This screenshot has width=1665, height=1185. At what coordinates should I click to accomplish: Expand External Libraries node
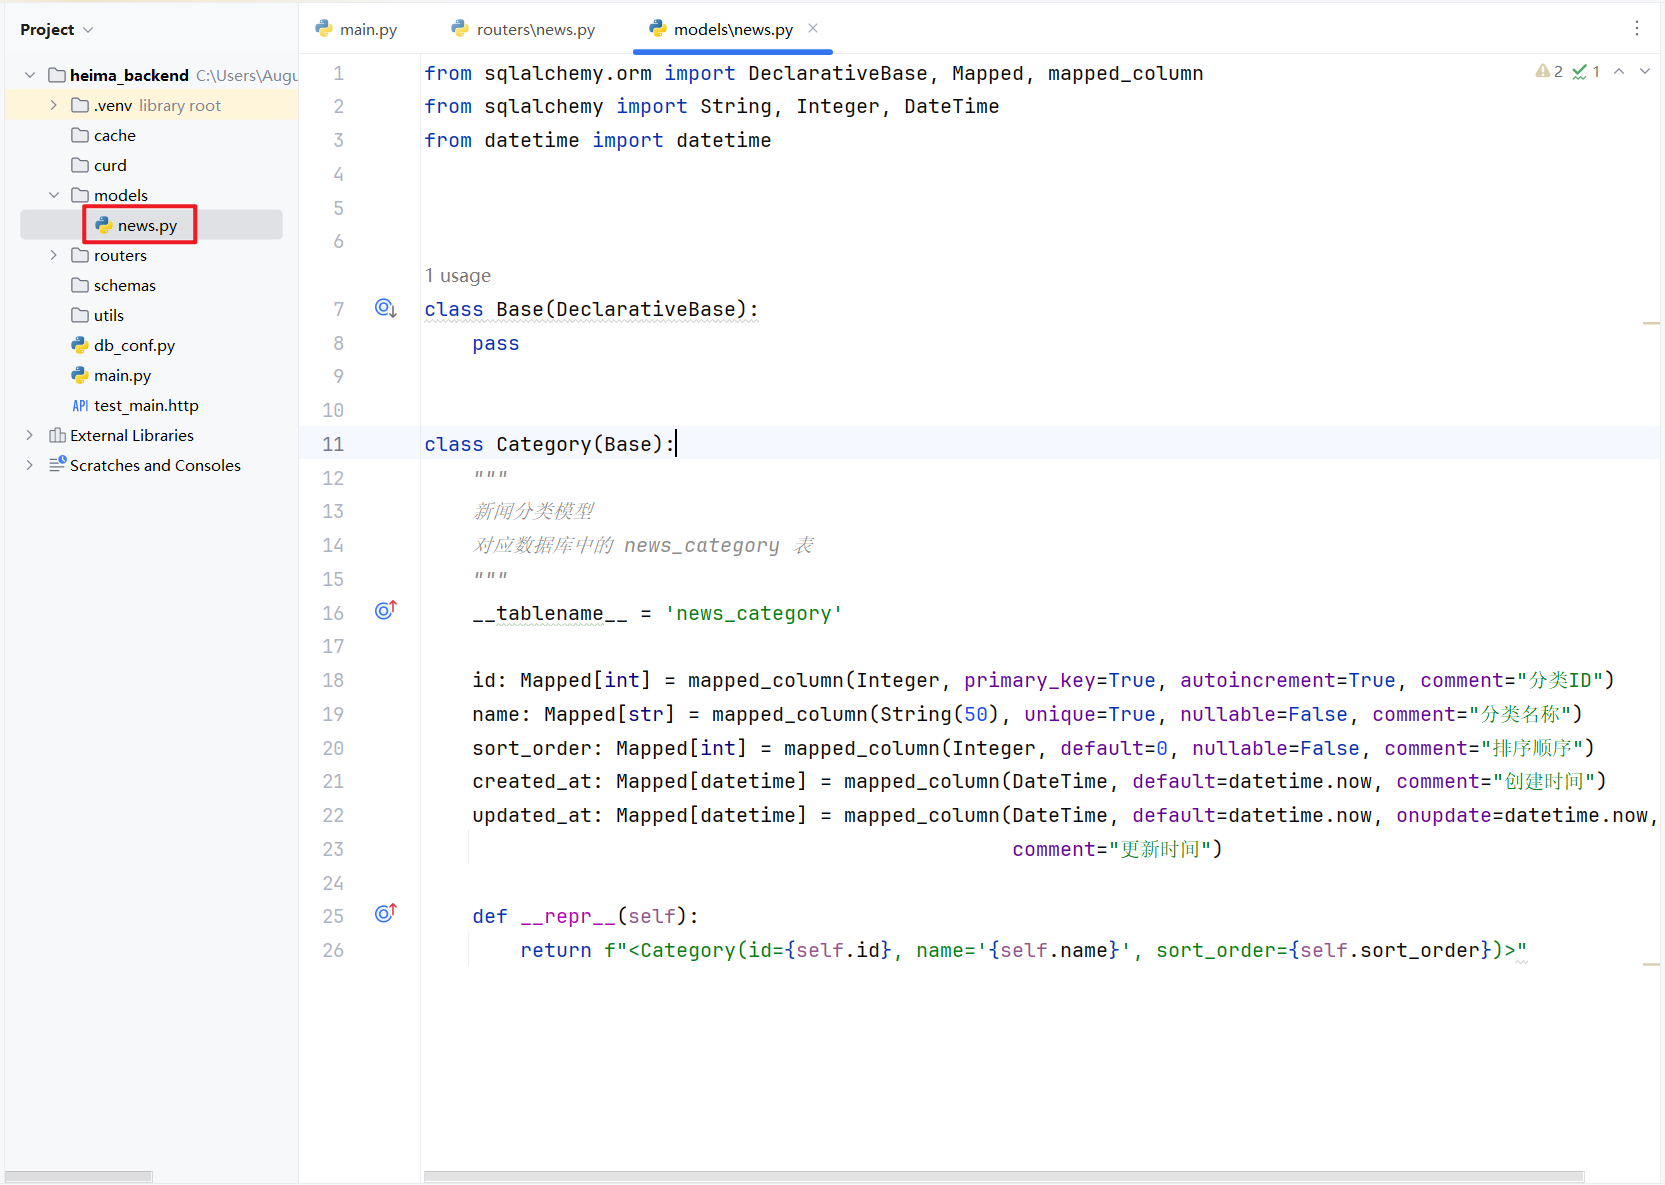click(30, 435)
